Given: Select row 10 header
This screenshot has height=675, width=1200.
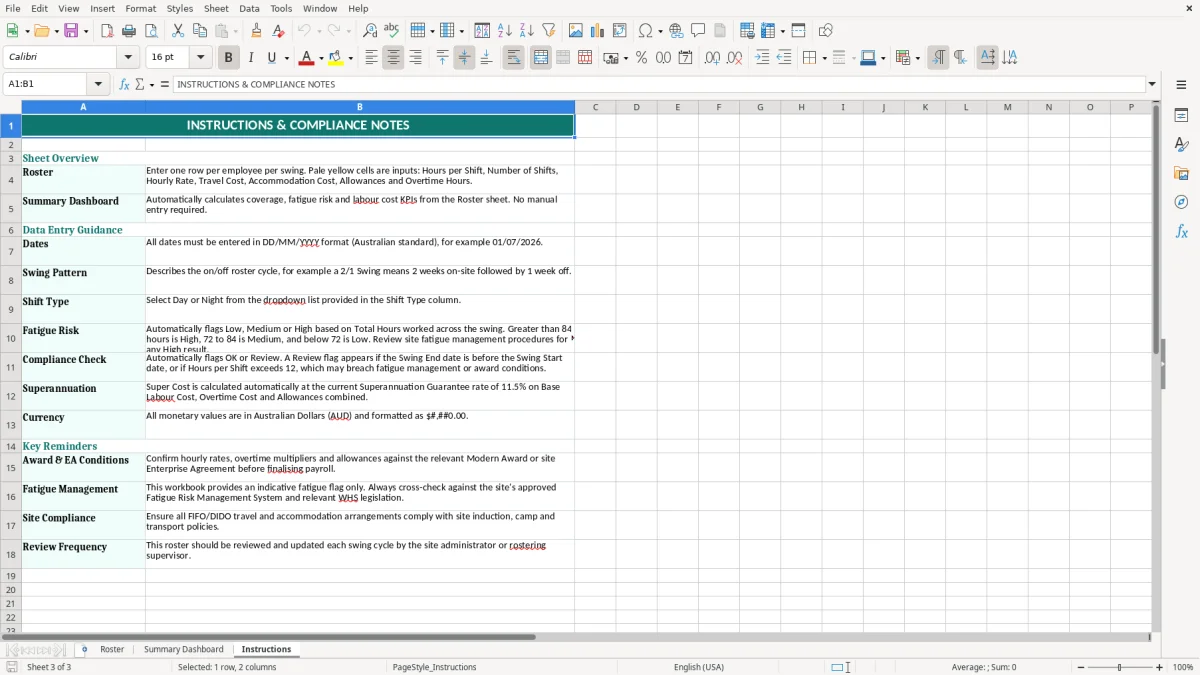Looking at the screenshot, I should click(11, 338).
